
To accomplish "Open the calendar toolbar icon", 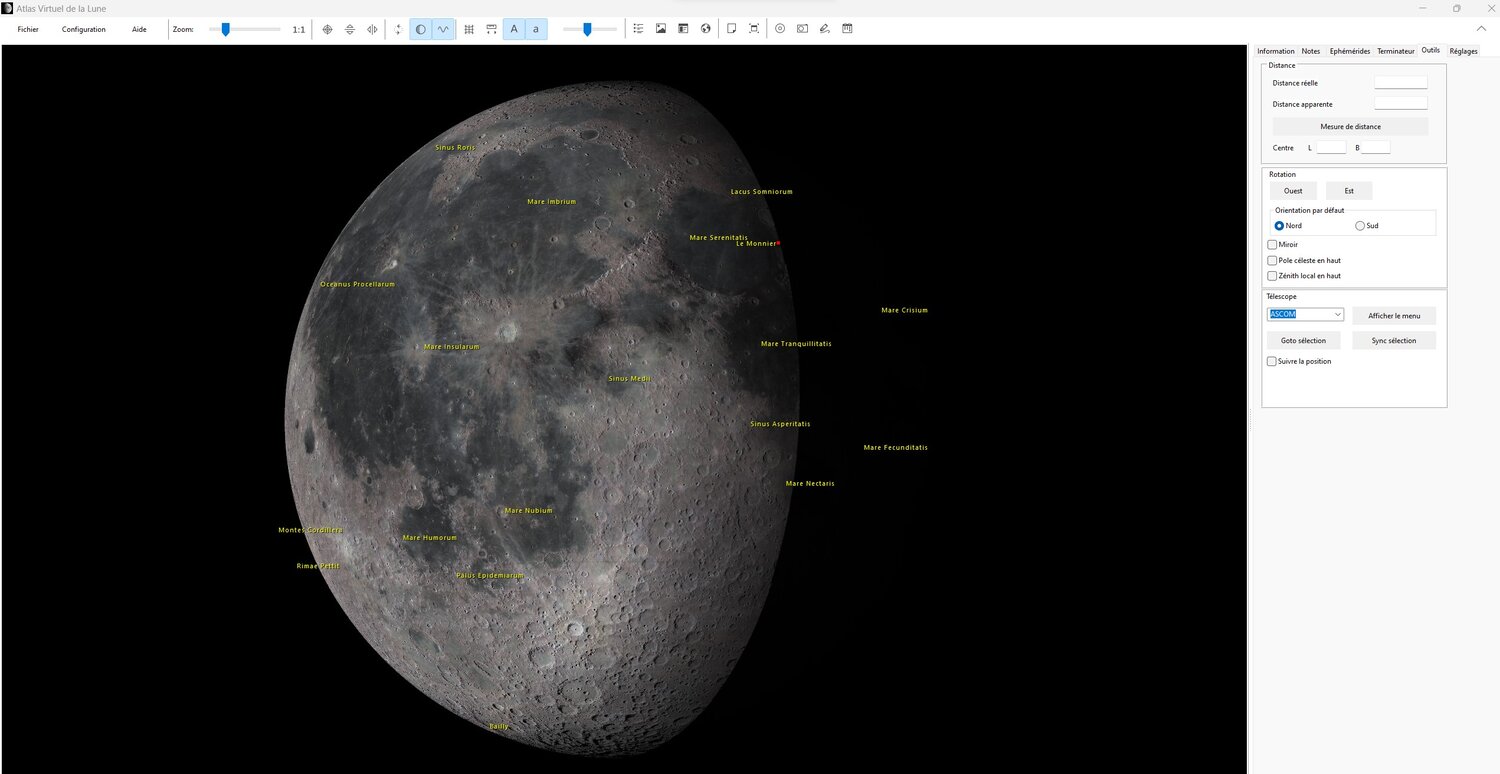I will (x=847, y=29).
